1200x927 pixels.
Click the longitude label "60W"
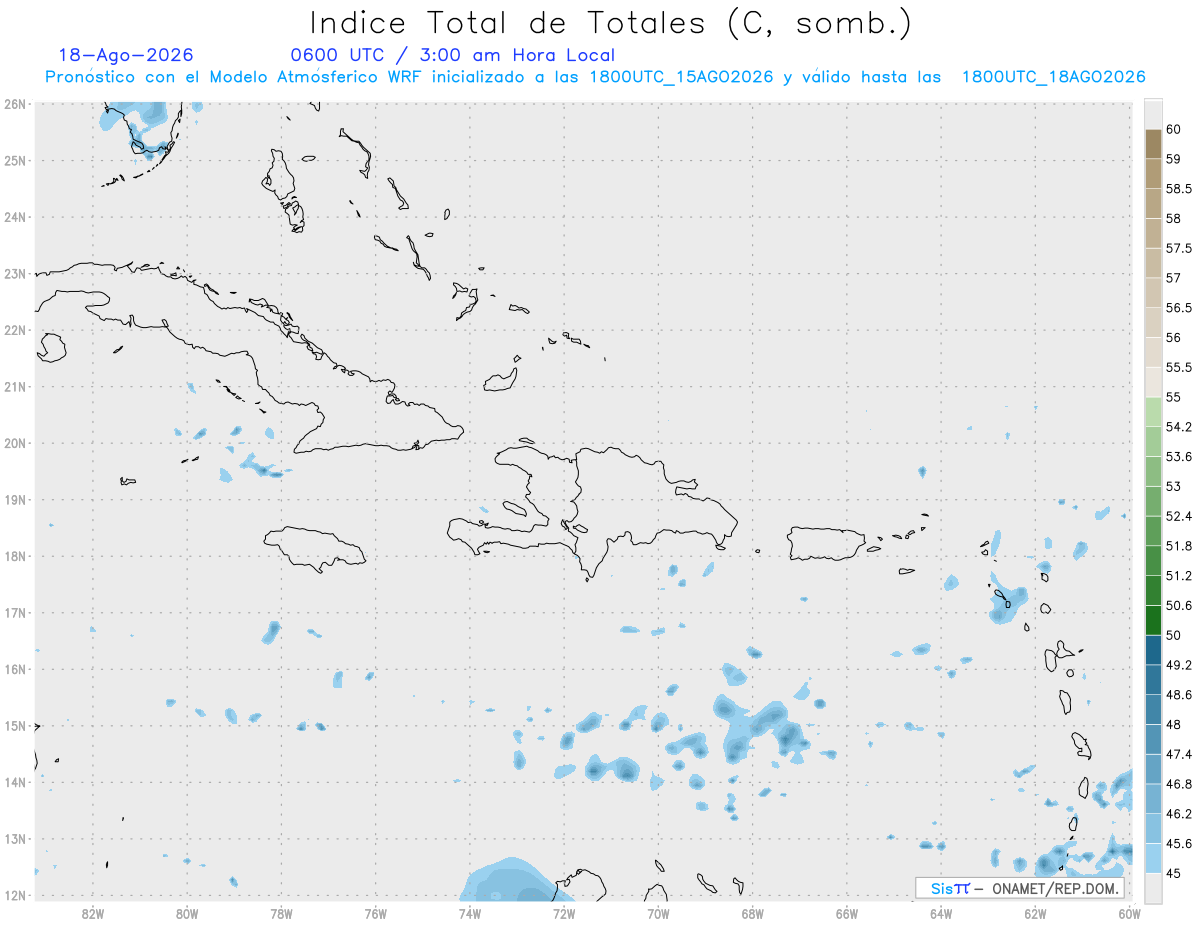(x=1129, y=913)
